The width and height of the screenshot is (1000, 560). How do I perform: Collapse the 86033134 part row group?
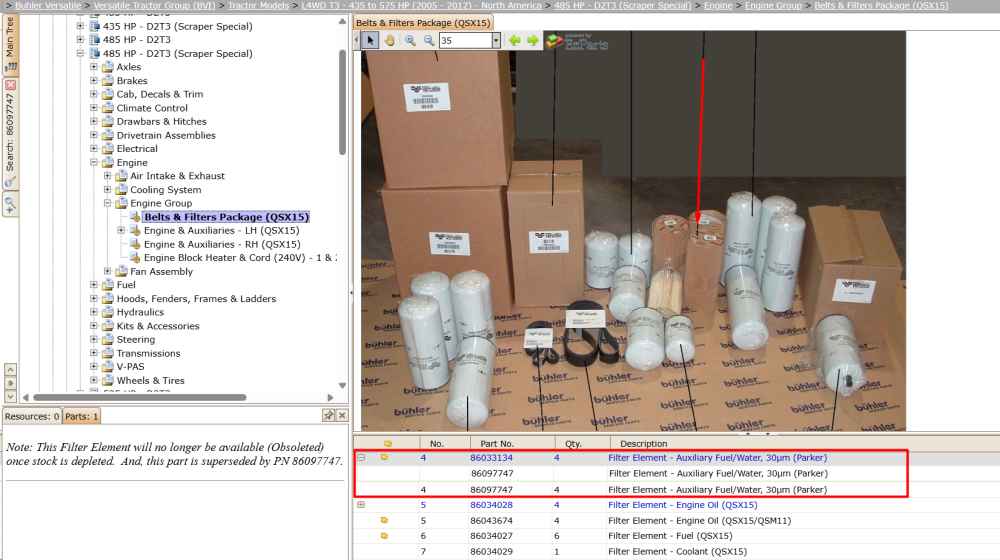tap(361, 457)
